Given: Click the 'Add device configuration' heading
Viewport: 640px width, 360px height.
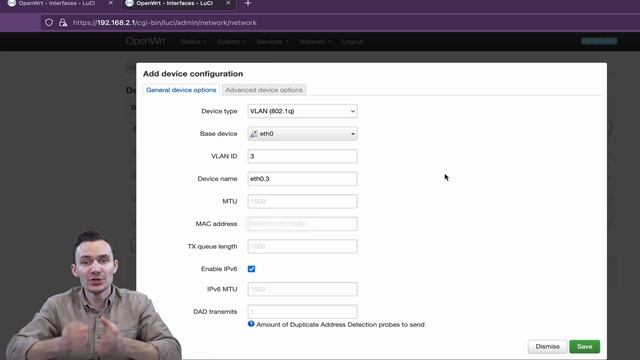Looking at the screenshot, I should click(x=193, y=73).
